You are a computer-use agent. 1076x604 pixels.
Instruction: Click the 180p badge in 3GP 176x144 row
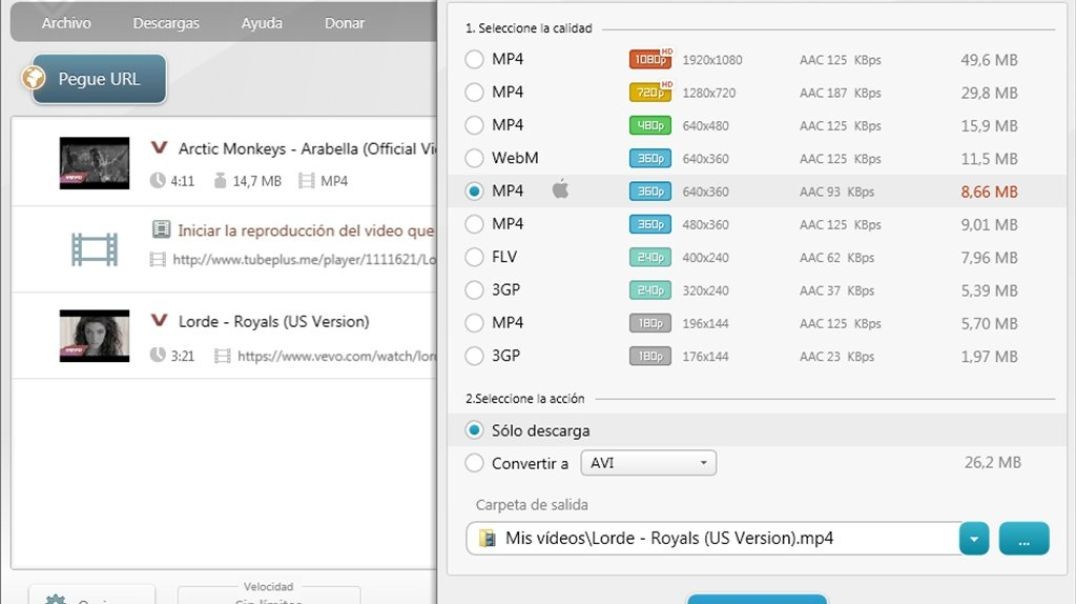[x=650, y=356]
